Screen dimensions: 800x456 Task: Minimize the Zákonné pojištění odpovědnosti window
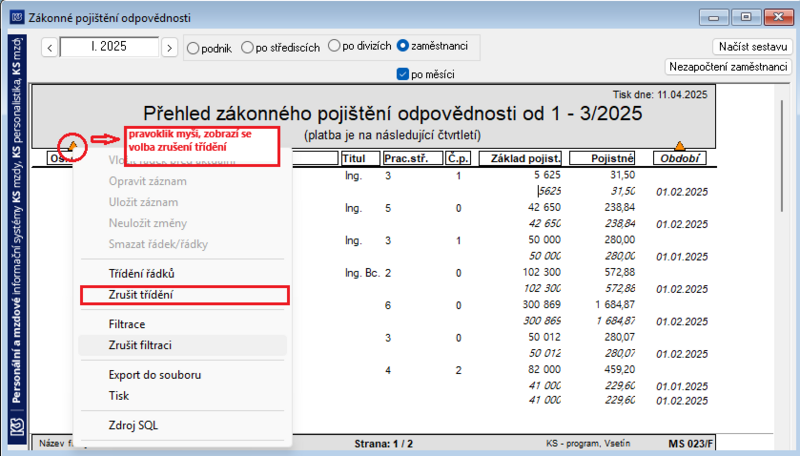click(x=713, y=17)
